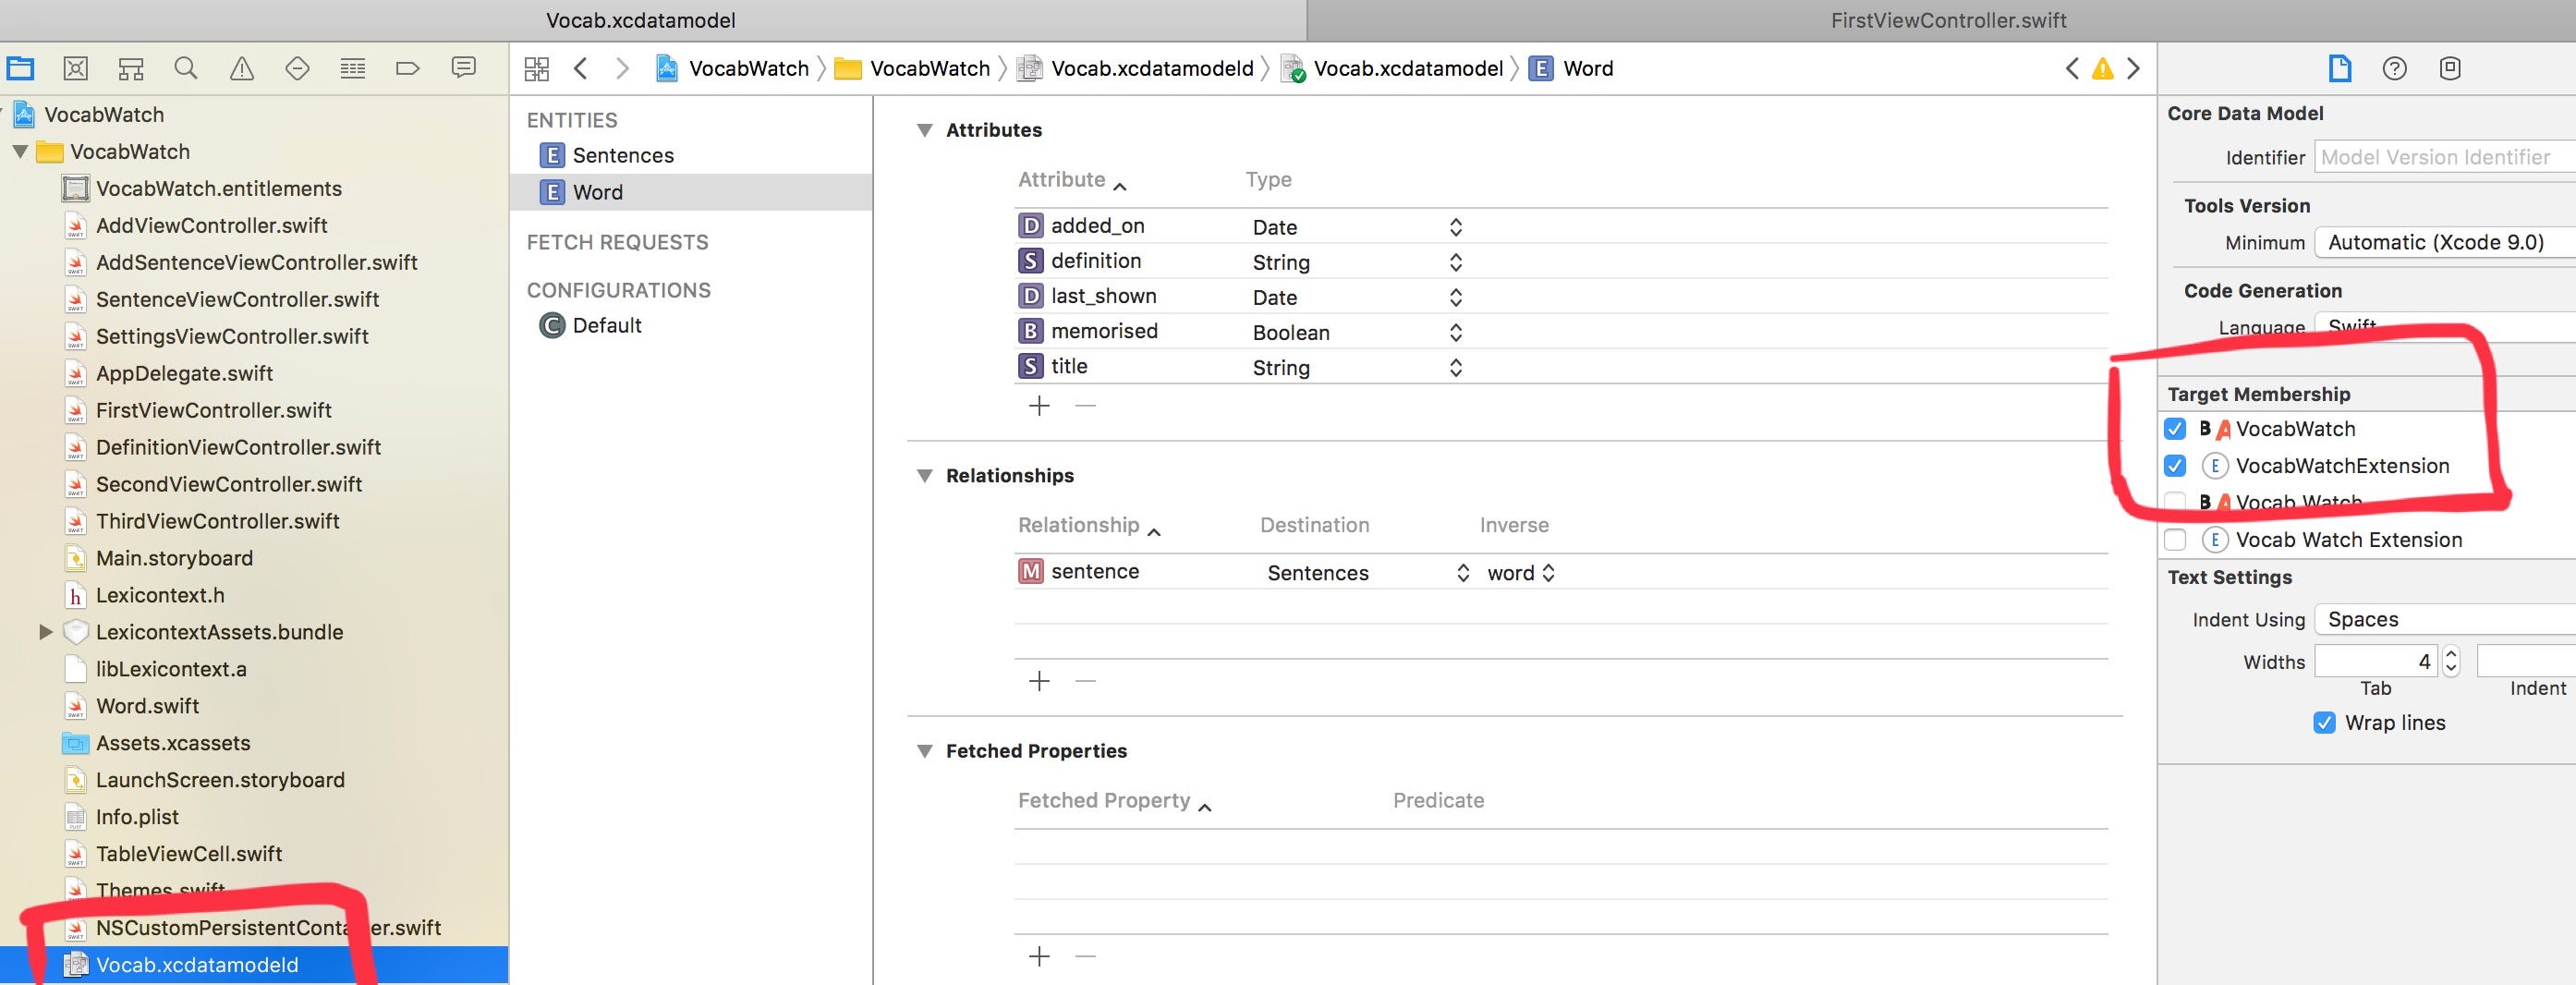
Task: Open the Symbol navigator hierarchy icon
Action: pos(130,68)
